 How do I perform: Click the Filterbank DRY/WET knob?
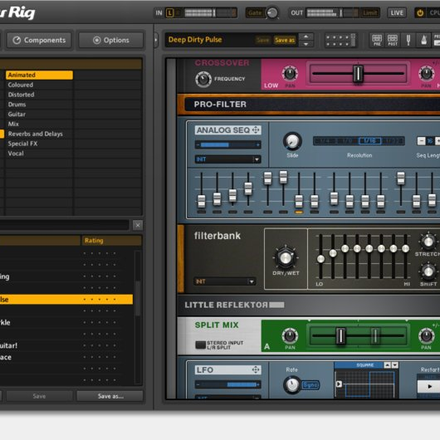click(x=285, y=257)
